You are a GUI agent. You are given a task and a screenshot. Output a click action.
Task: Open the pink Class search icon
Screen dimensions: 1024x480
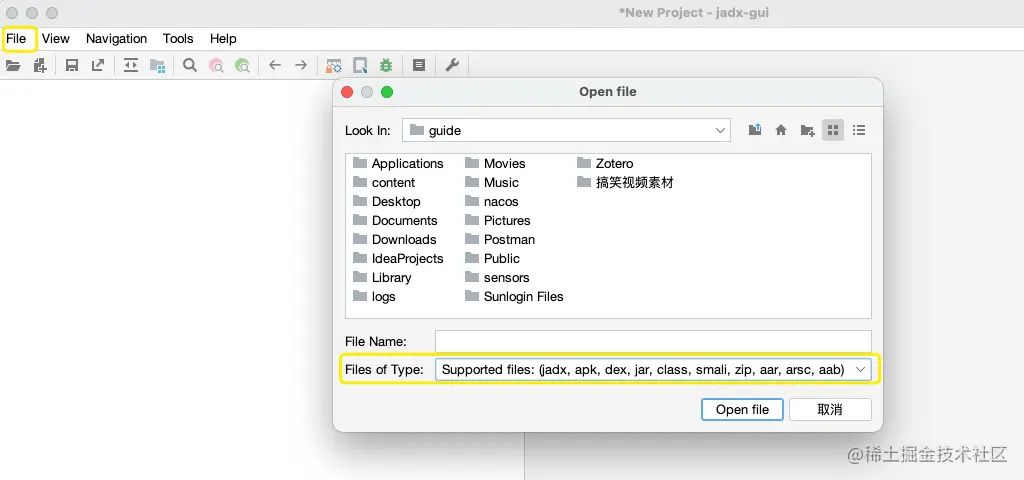click(x=216, y=65)
